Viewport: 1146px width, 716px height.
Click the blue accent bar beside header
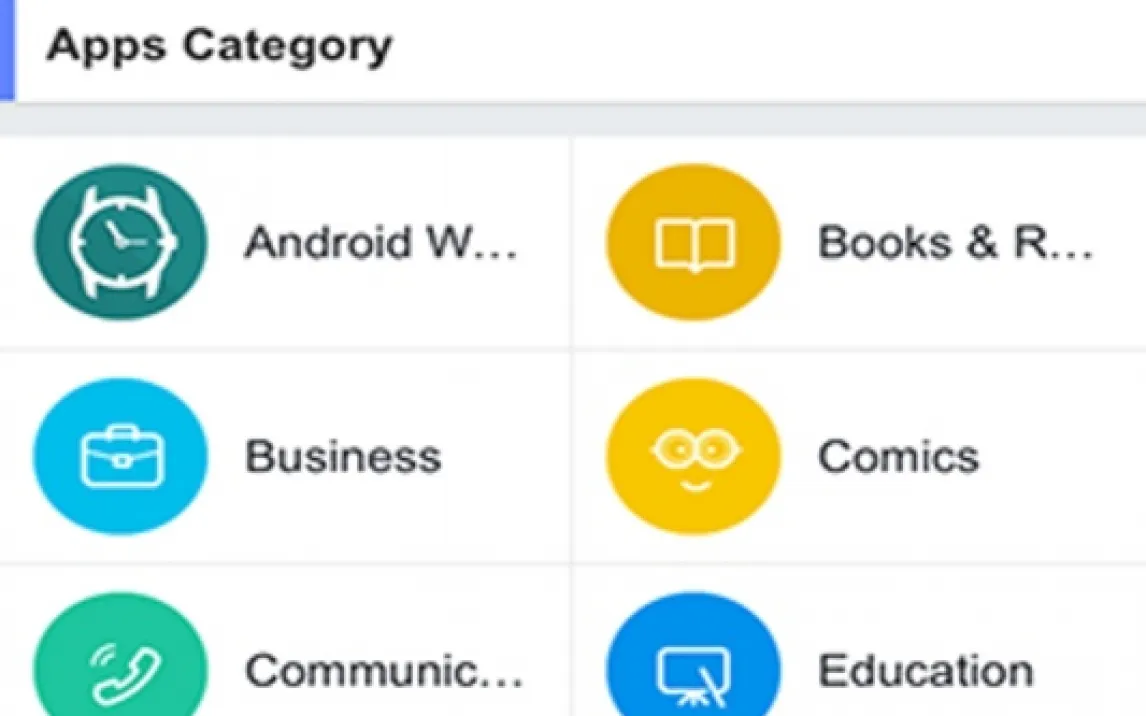point(7,50)
